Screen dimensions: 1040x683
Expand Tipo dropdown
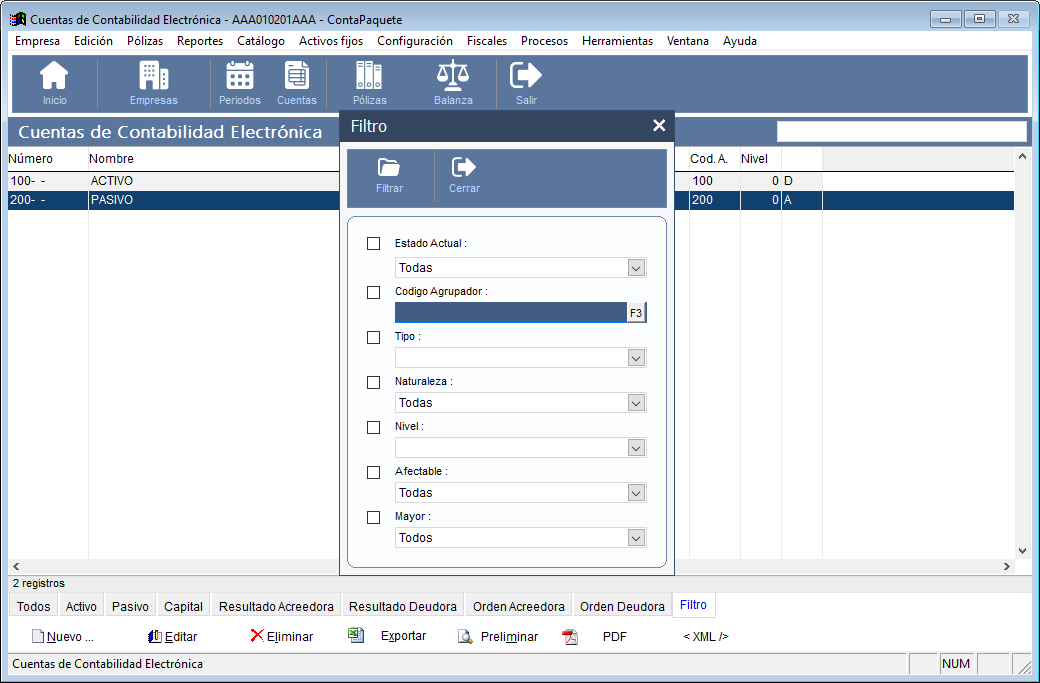pos(636,358)
